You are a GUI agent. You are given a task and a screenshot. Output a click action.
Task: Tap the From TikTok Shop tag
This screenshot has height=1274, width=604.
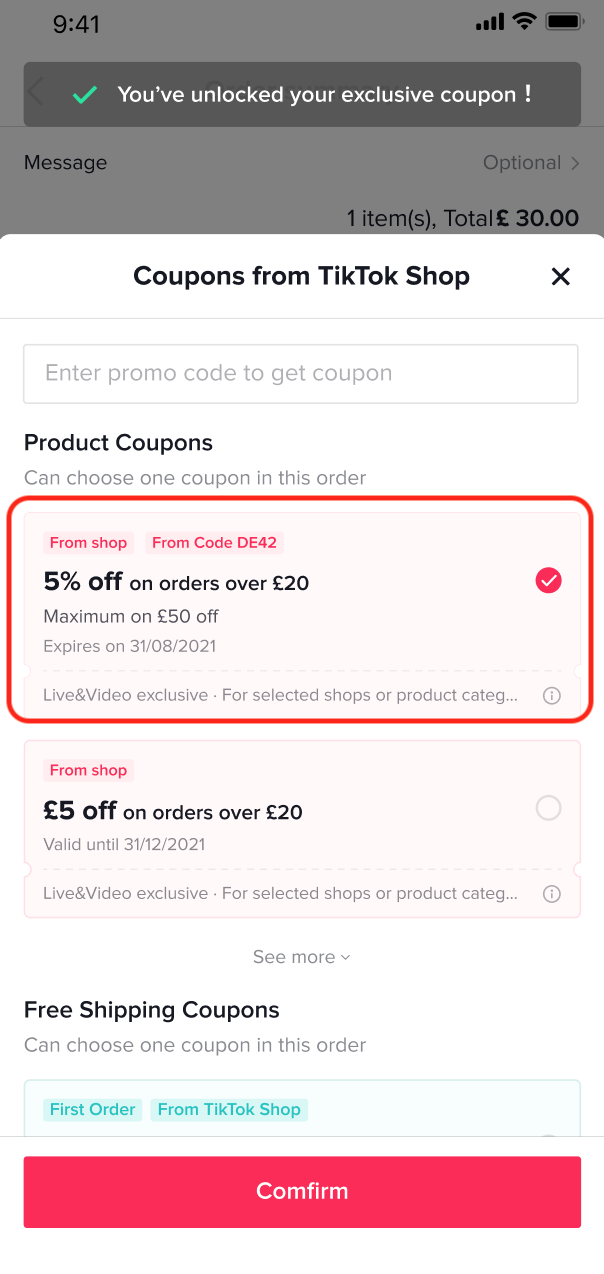point(229,1109)
